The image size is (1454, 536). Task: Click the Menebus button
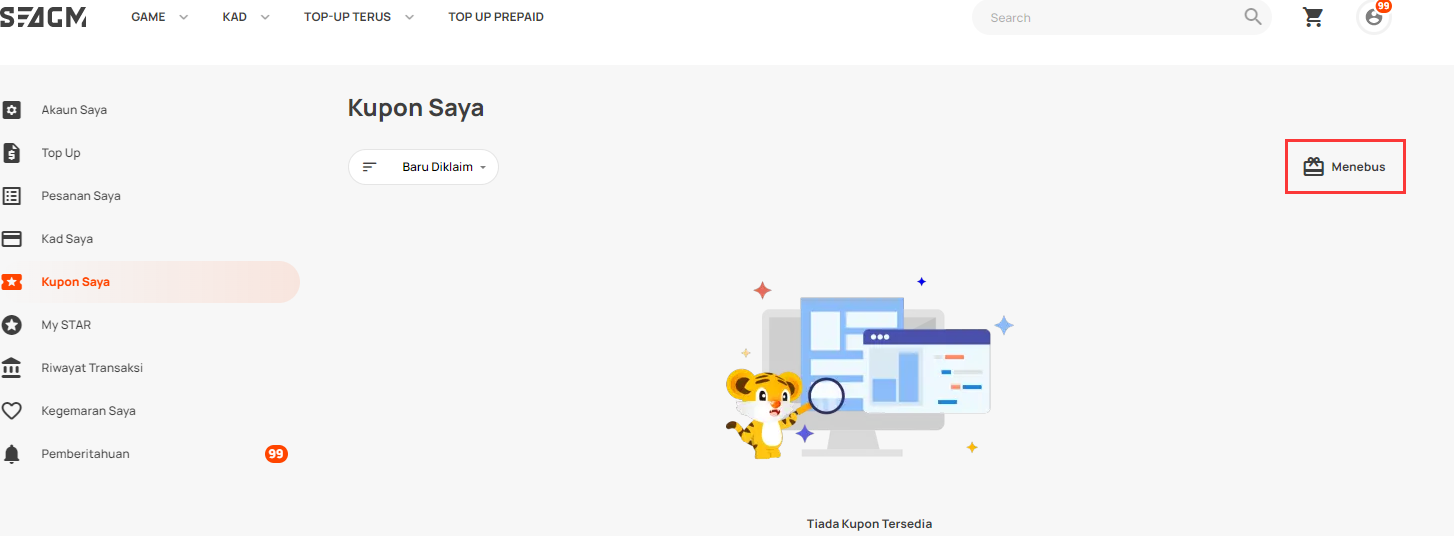[1345, 167]
